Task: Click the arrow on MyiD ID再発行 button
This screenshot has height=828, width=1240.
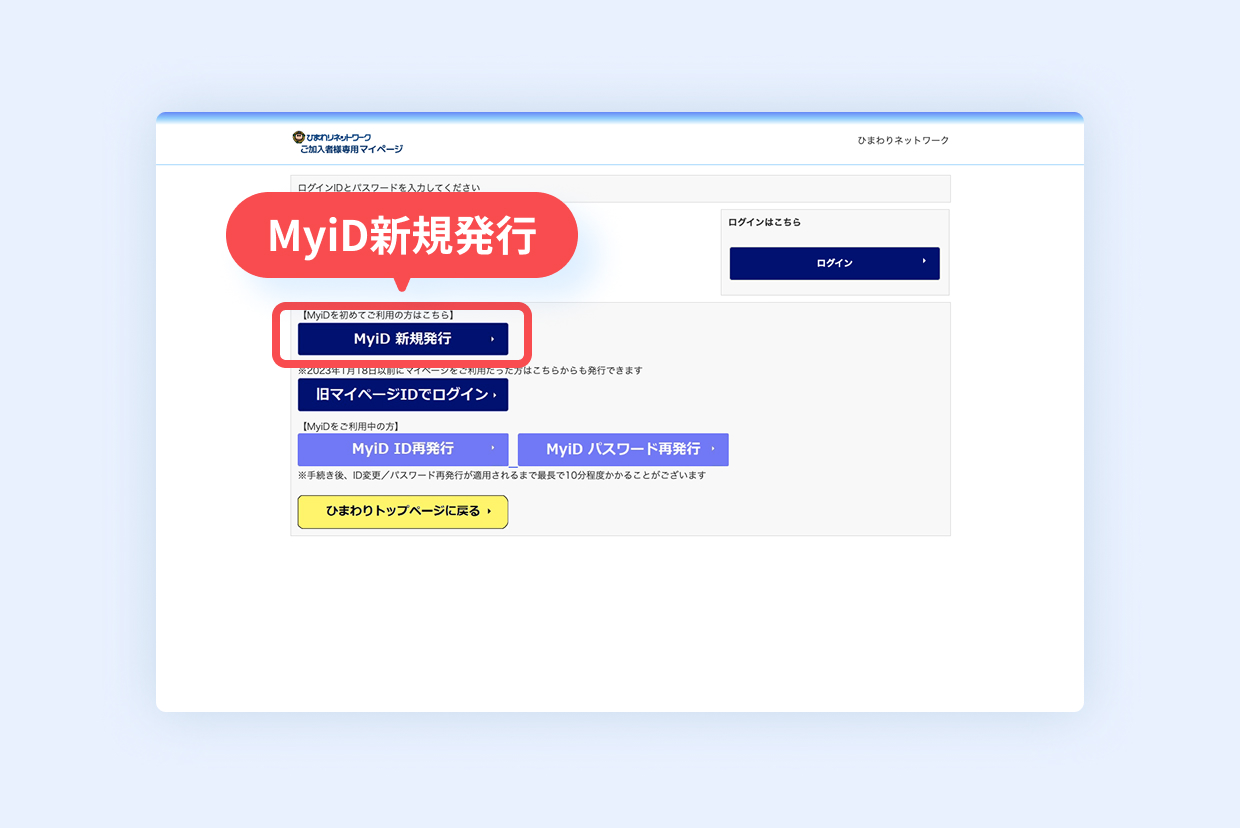Action: coord(492,449)
